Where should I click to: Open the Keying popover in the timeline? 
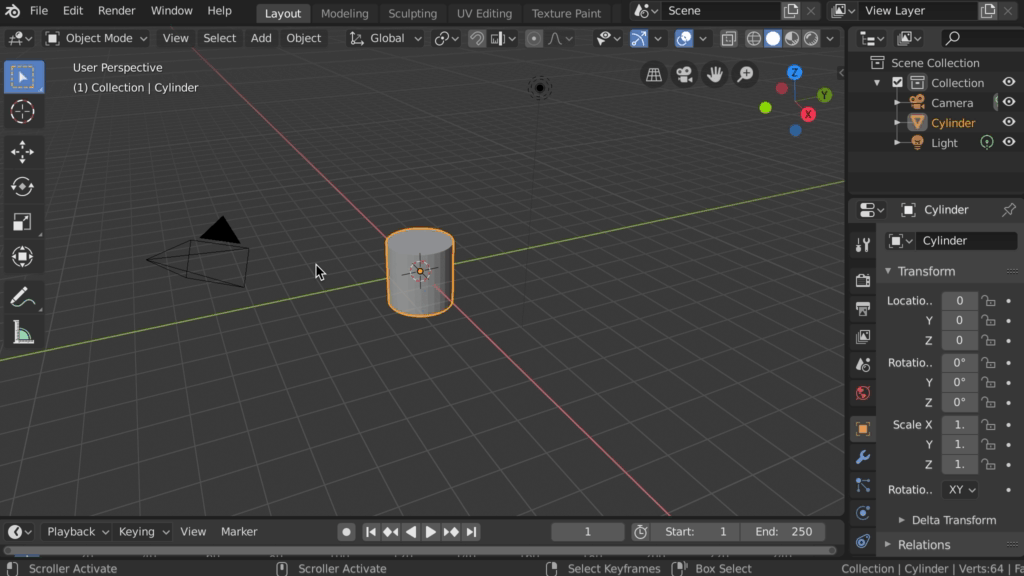(x=144, y=532)
